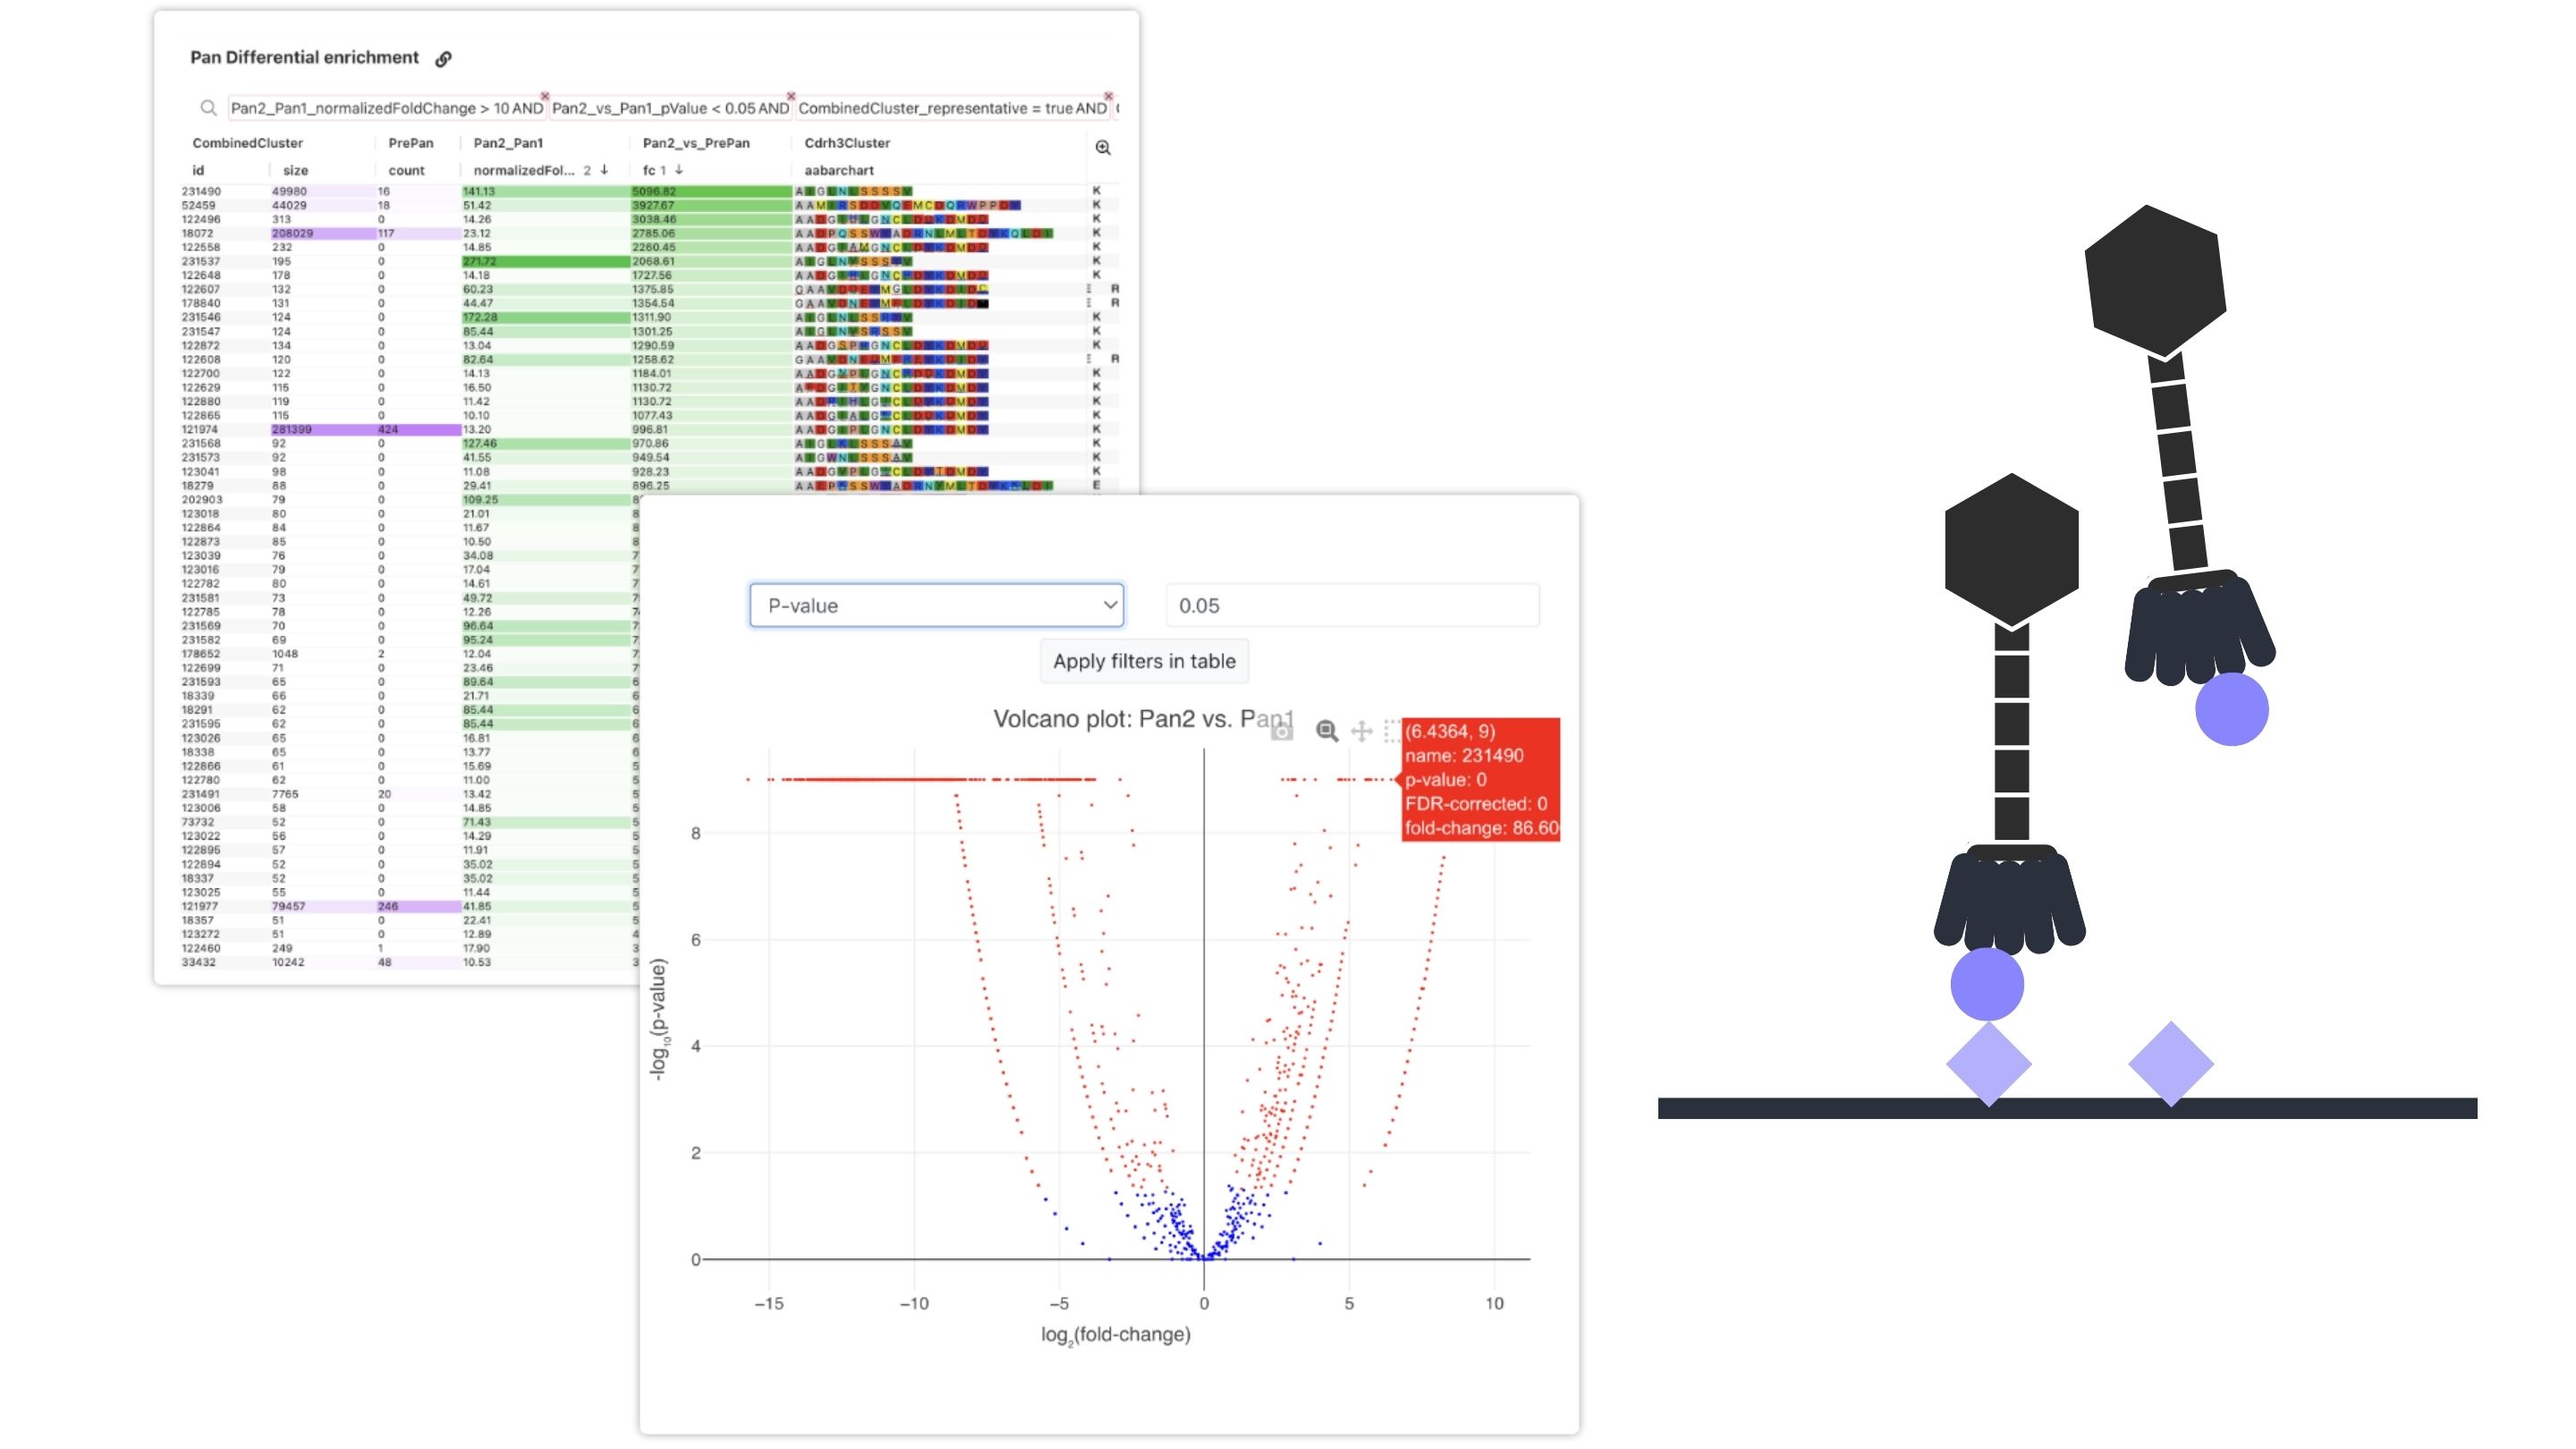Select the plot zoom tool
2576x1449 pixels.
(x=1327, y=732)
